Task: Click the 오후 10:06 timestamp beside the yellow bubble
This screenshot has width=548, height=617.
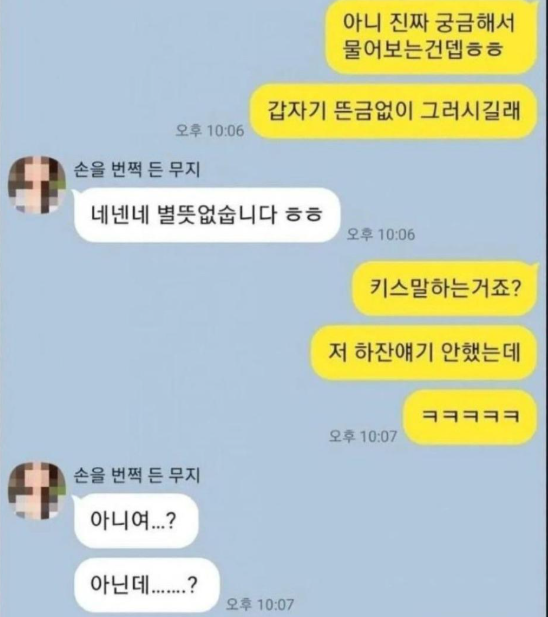Action: tap(210, 130)
